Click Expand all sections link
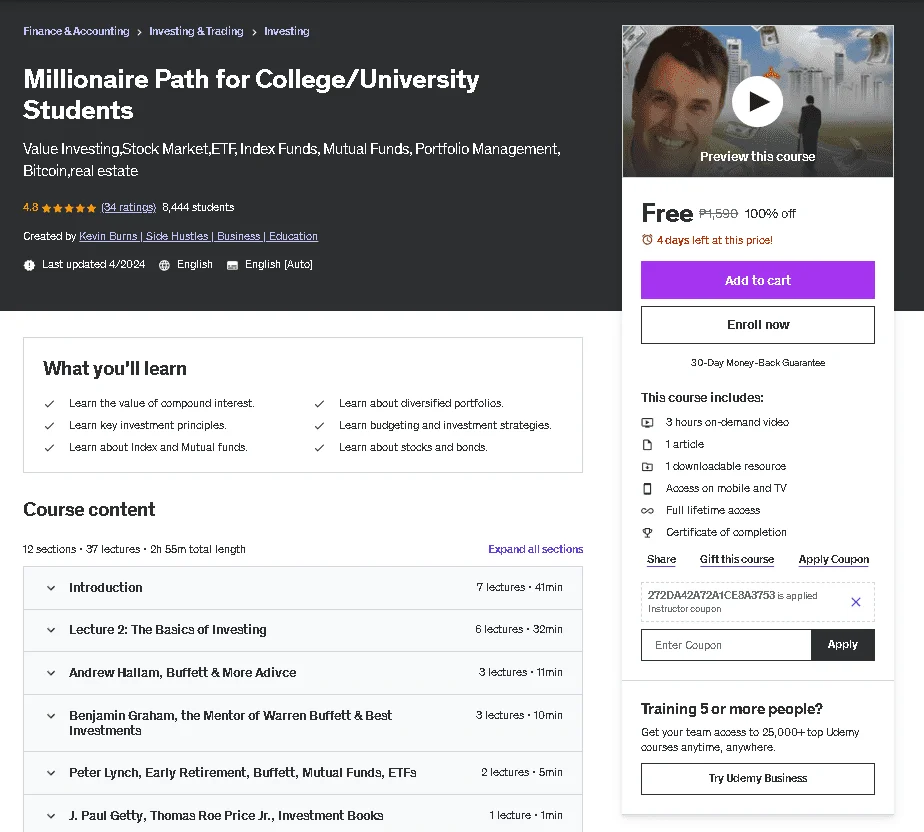924x832 pixels. coord(535,549)
